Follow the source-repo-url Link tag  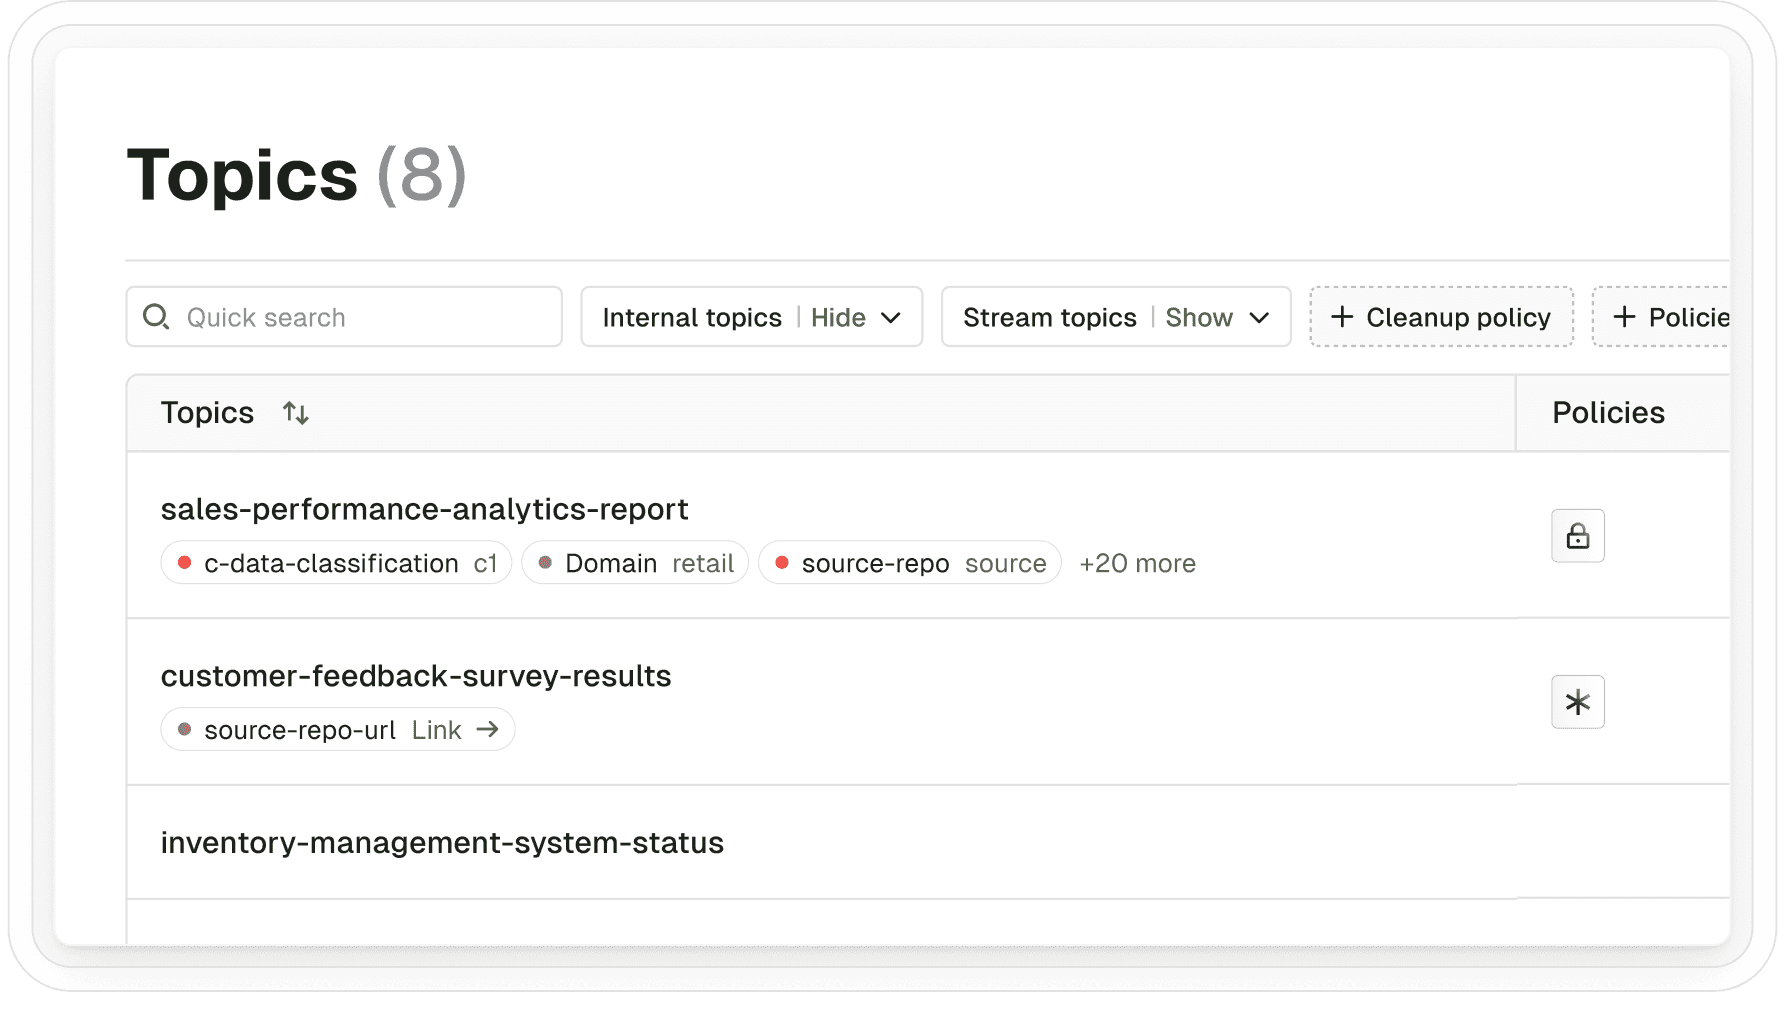[x=337, y=730]
